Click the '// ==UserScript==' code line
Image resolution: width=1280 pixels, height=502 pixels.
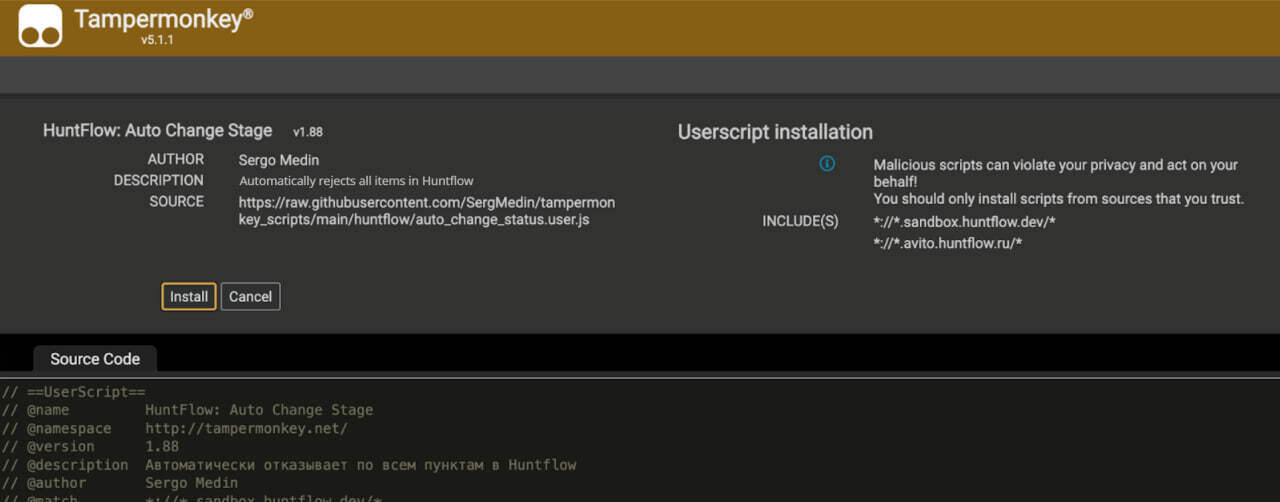[73, 391]
